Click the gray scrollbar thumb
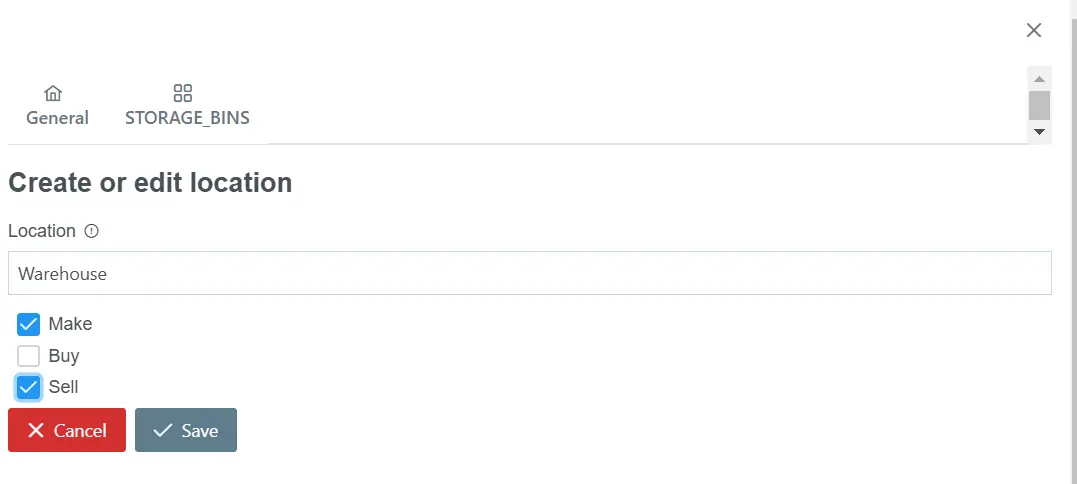Screen dimensions: 1077x484 coord(1039,105)
